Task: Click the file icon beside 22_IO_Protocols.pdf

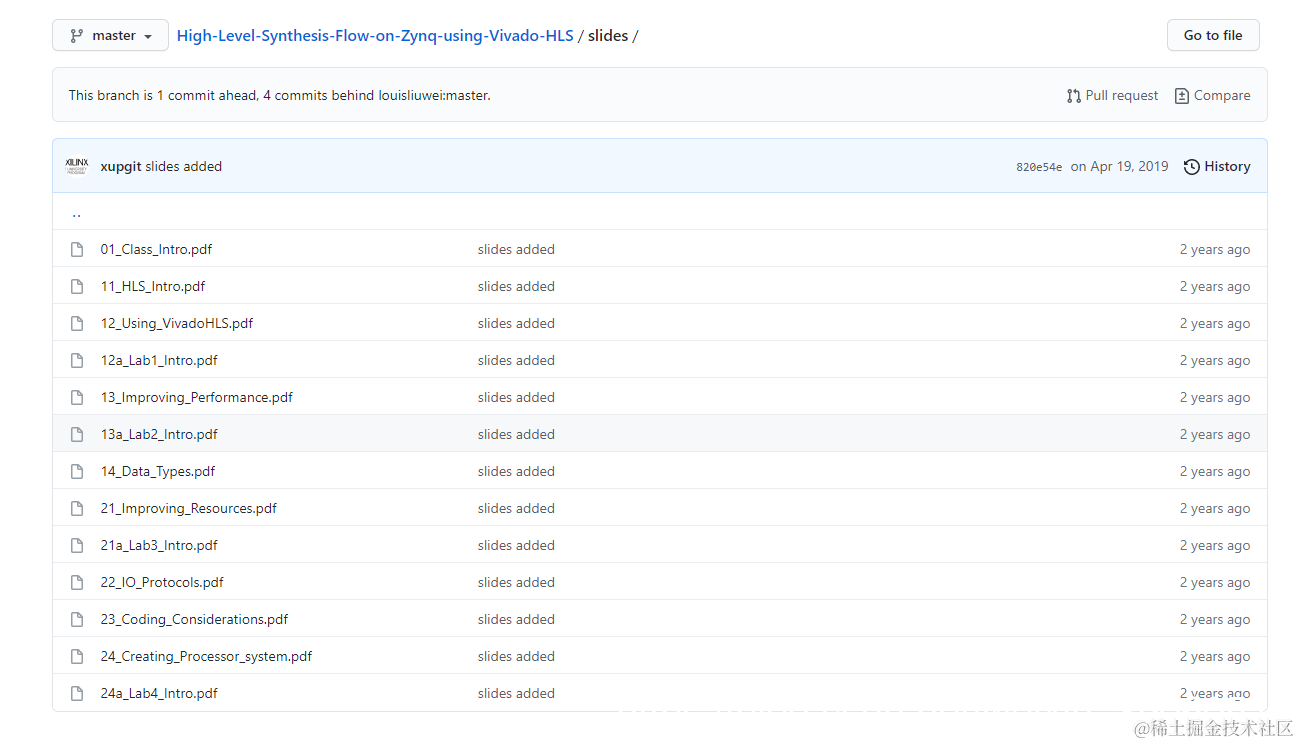Action: [x=77, y=582]
